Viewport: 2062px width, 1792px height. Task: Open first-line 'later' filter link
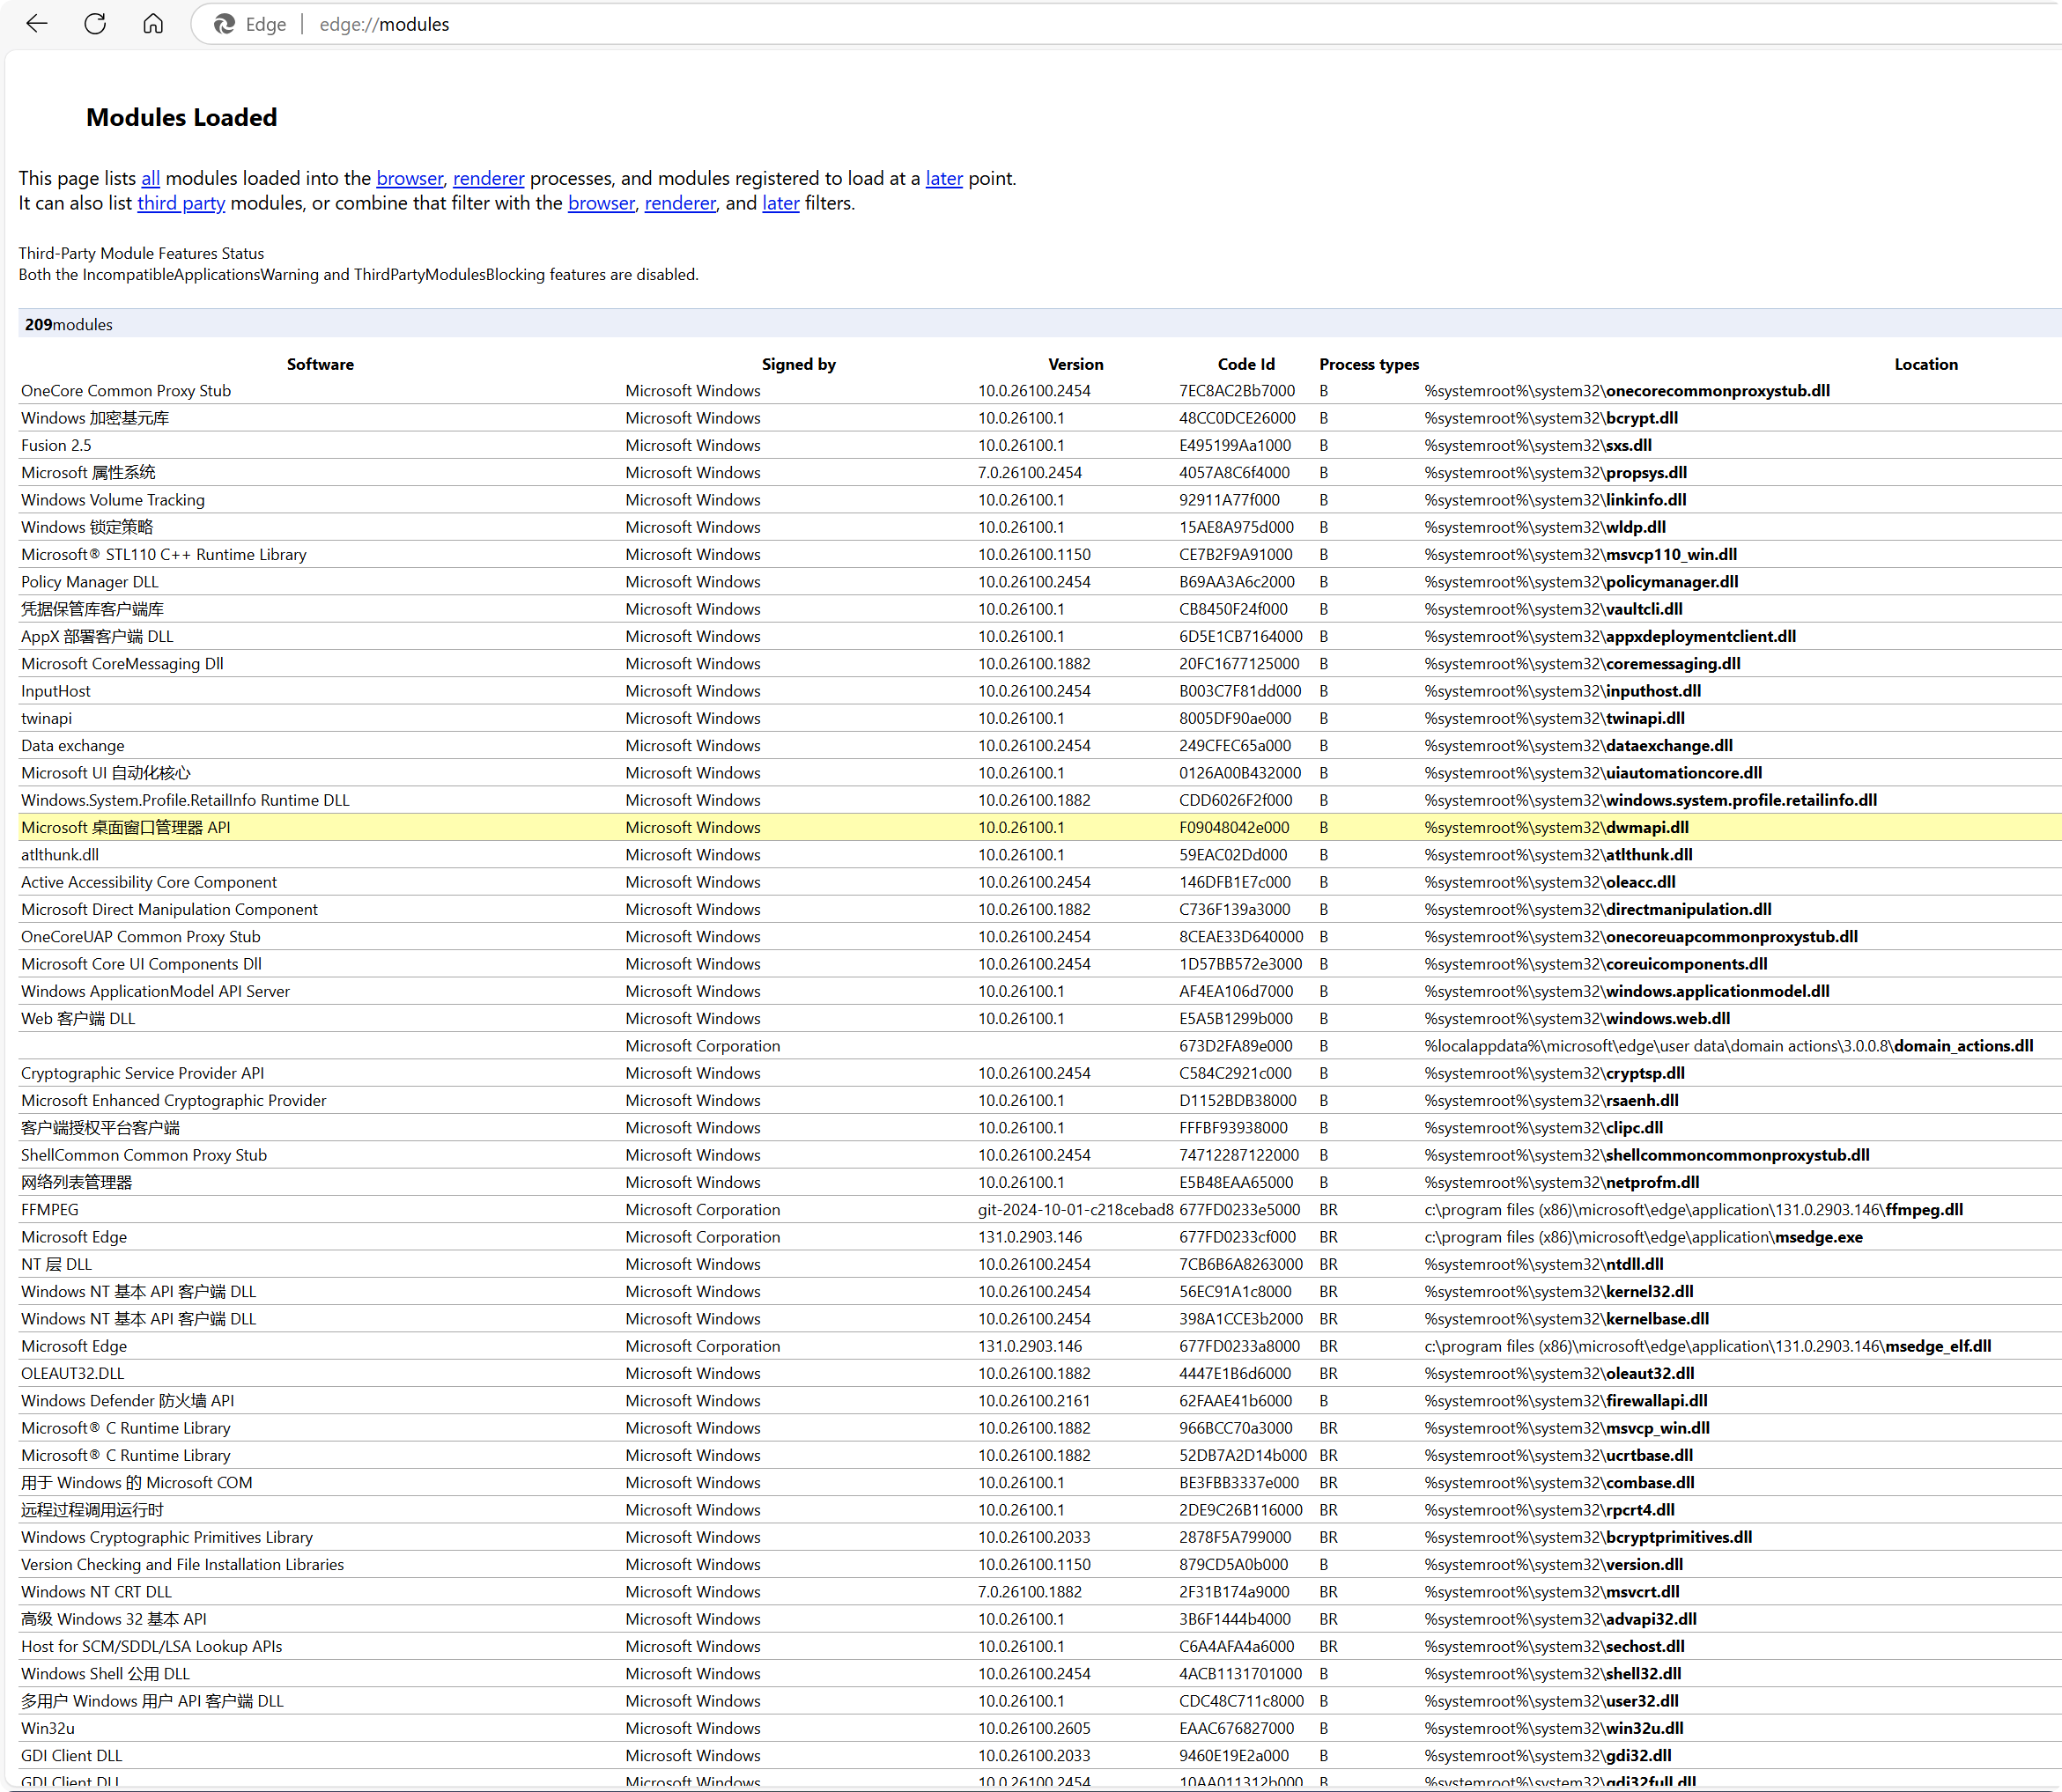(943, 178)
